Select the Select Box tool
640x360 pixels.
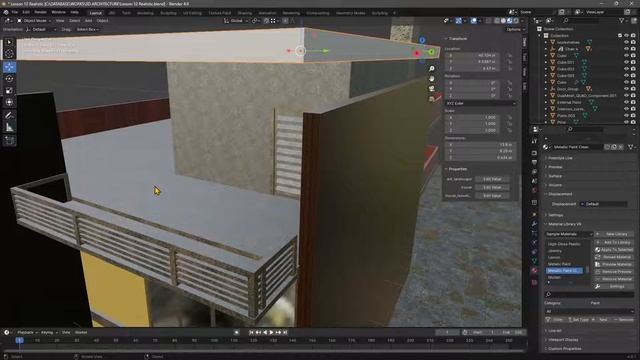click(x=9, y=42)
